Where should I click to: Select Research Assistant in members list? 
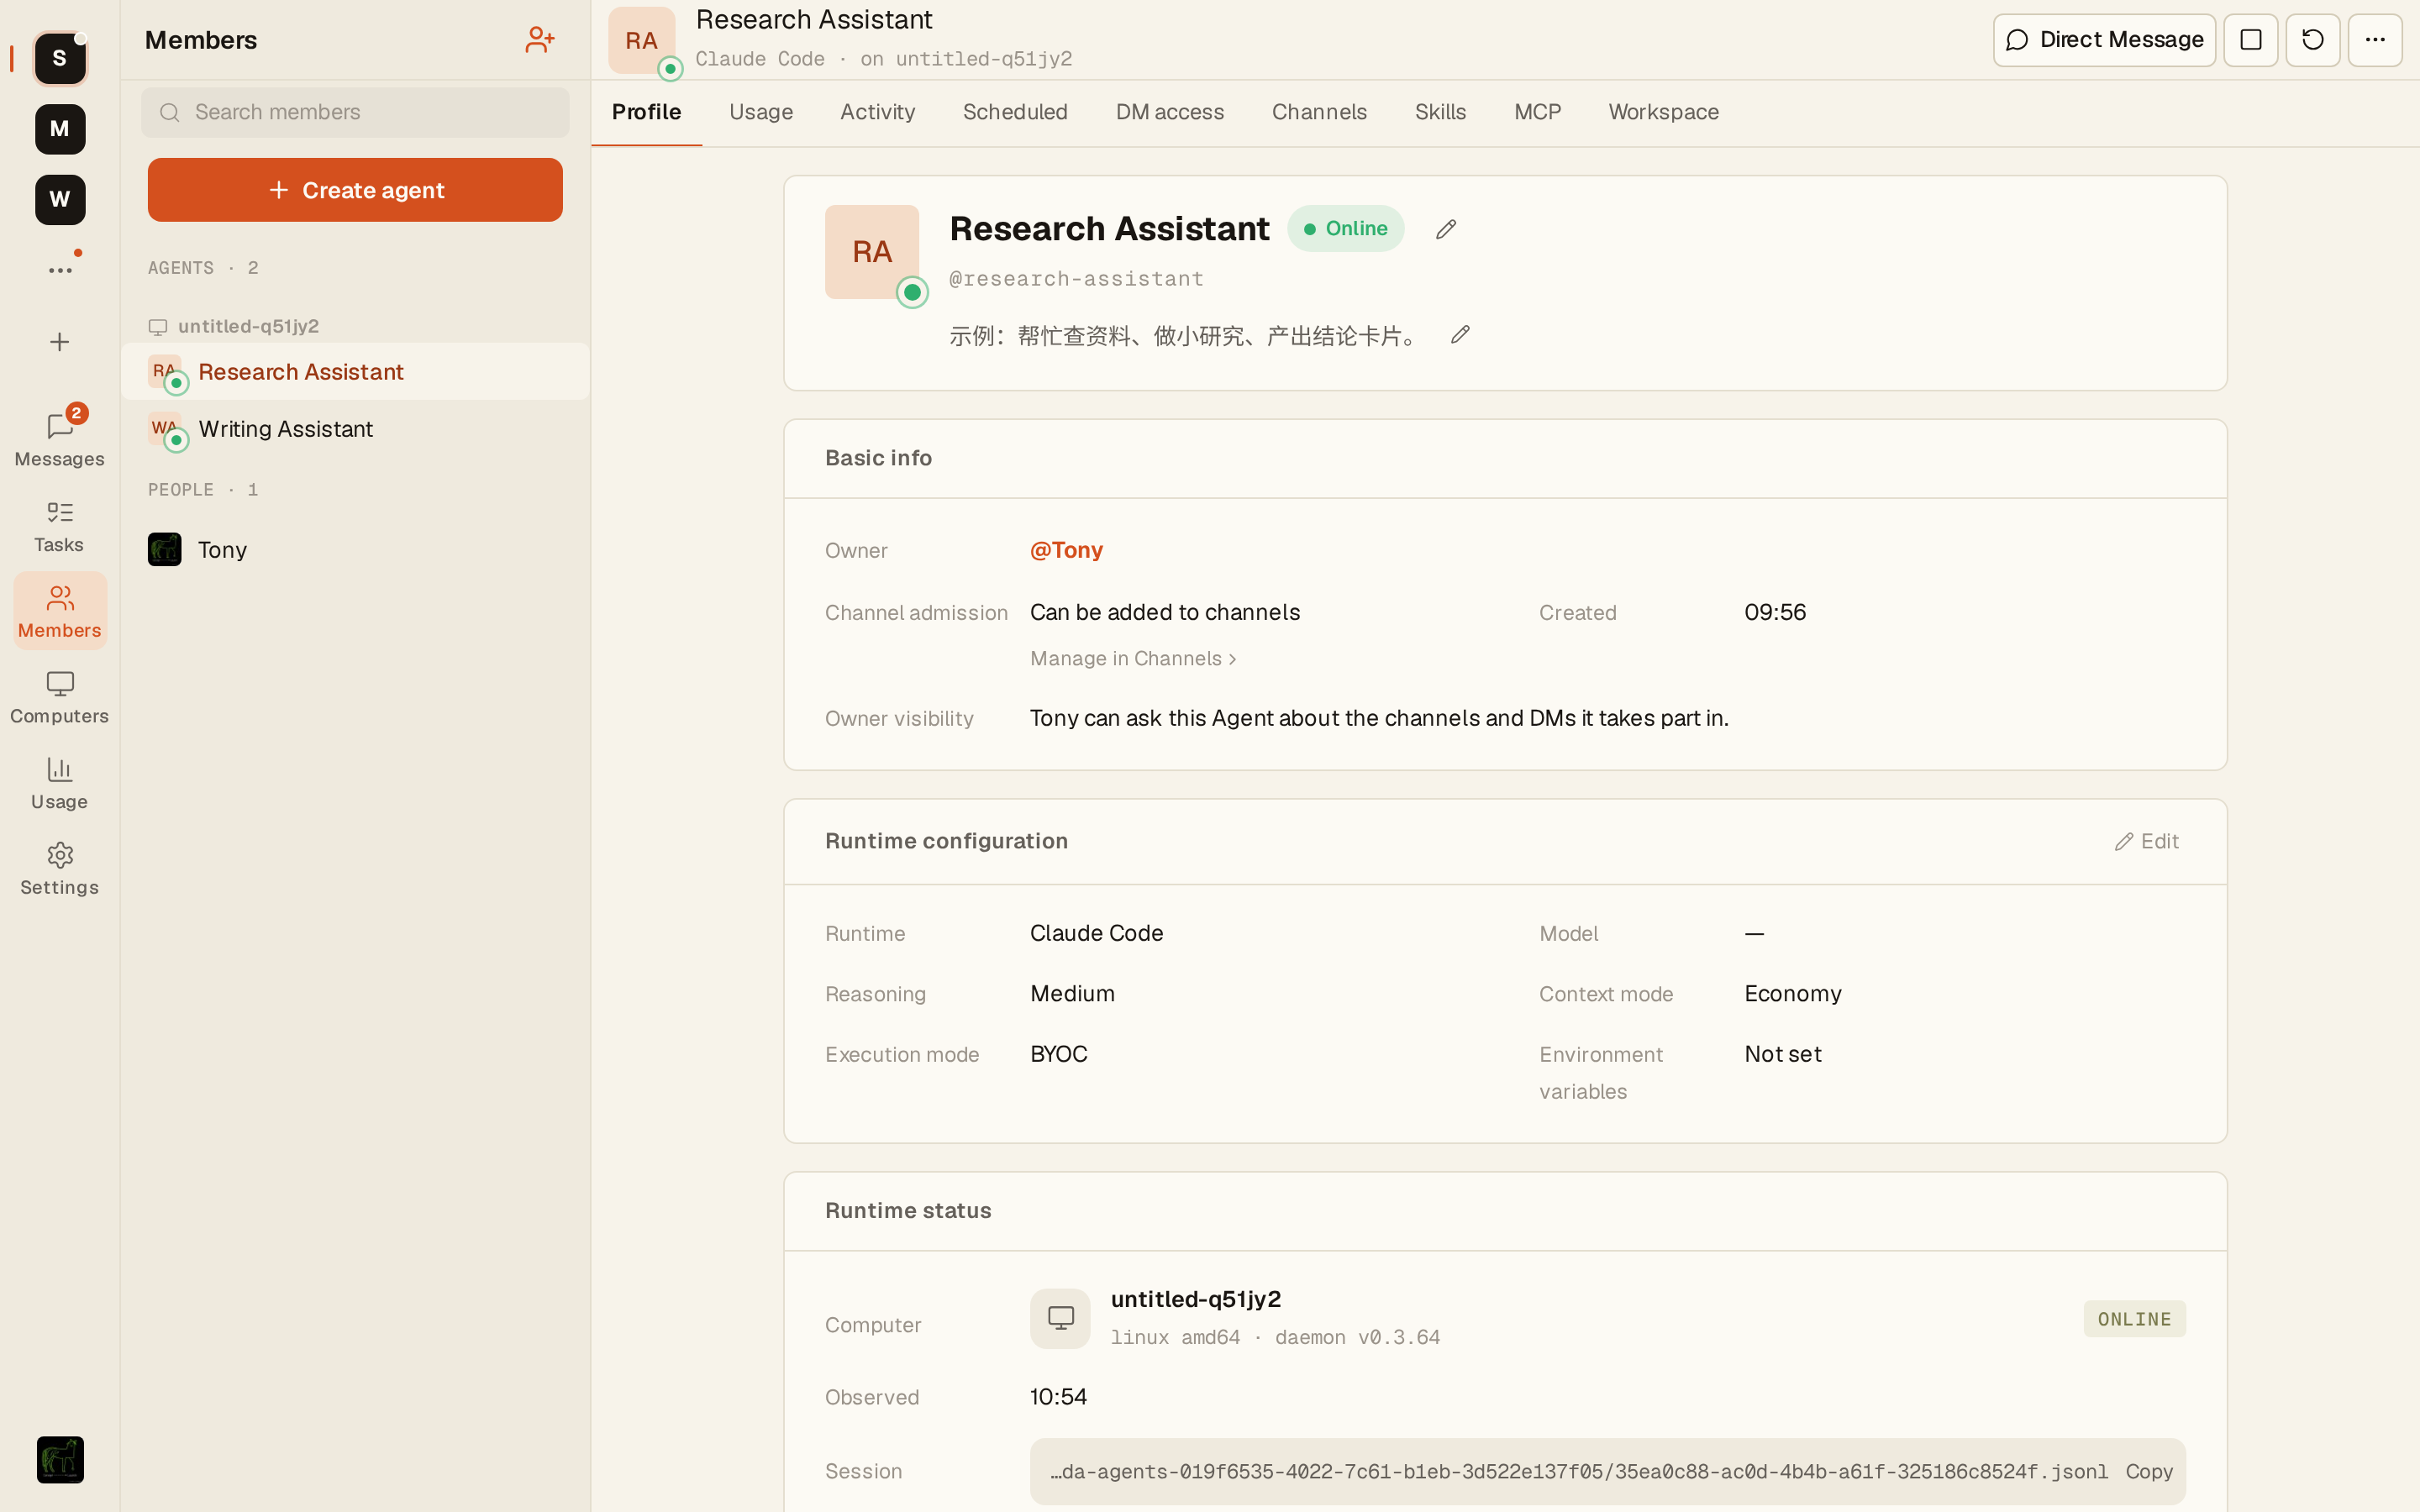355,372
